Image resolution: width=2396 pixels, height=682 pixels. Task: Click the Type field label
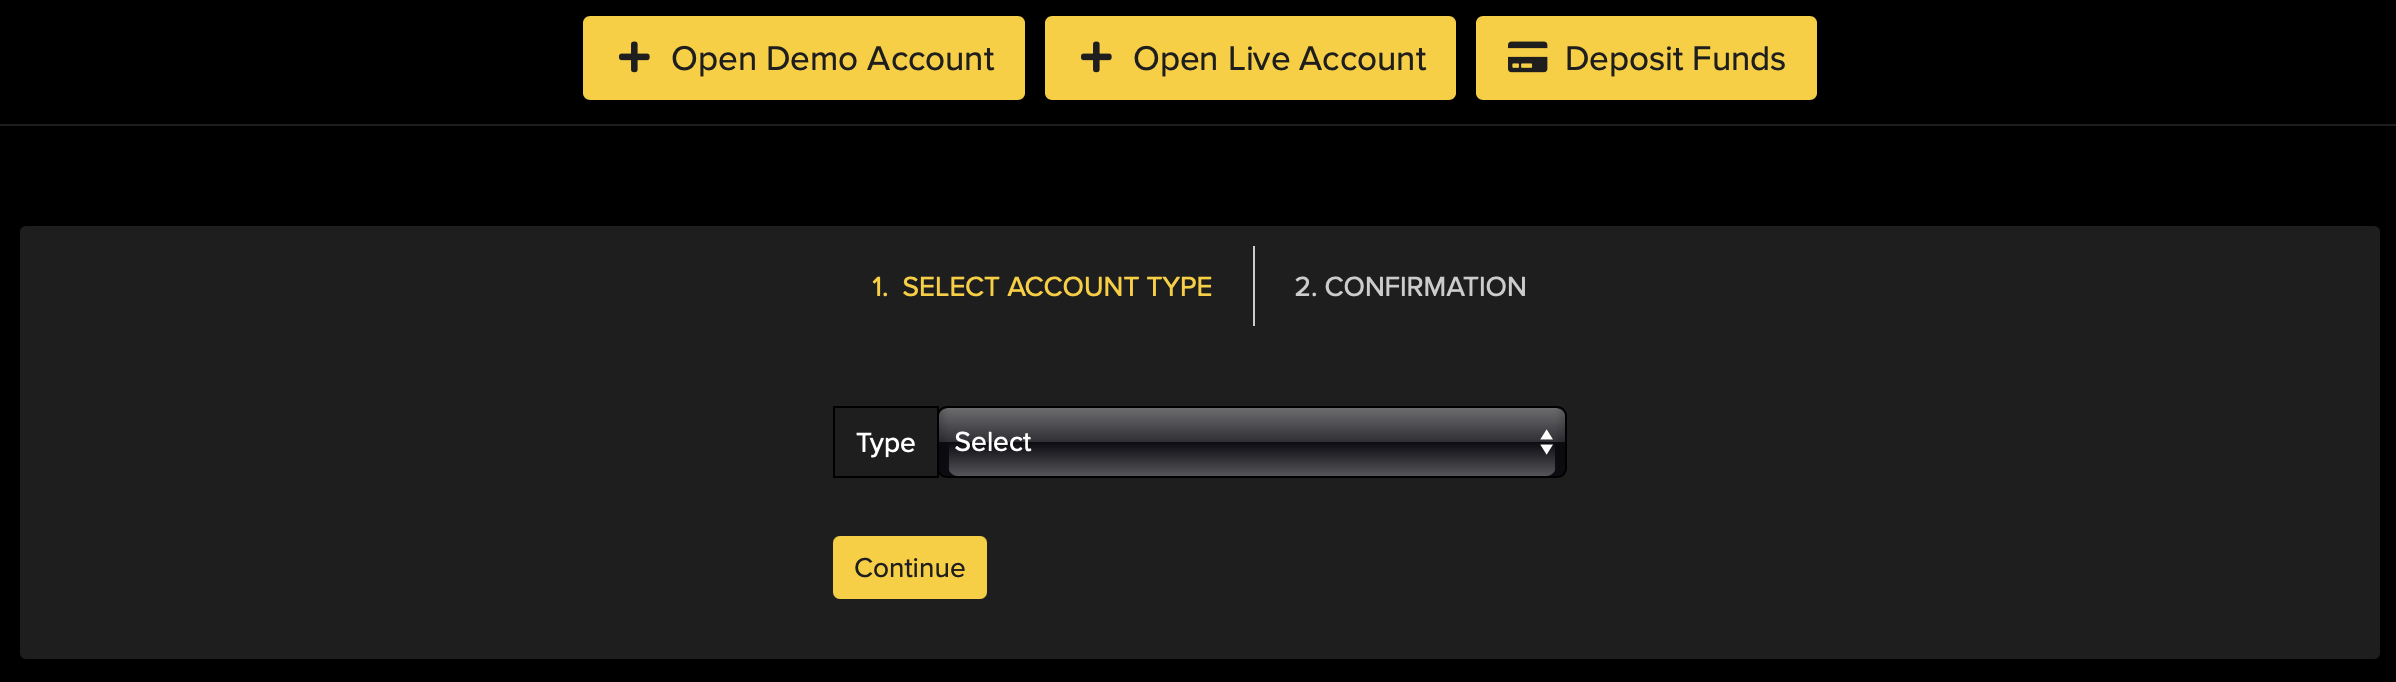(885, 443)
